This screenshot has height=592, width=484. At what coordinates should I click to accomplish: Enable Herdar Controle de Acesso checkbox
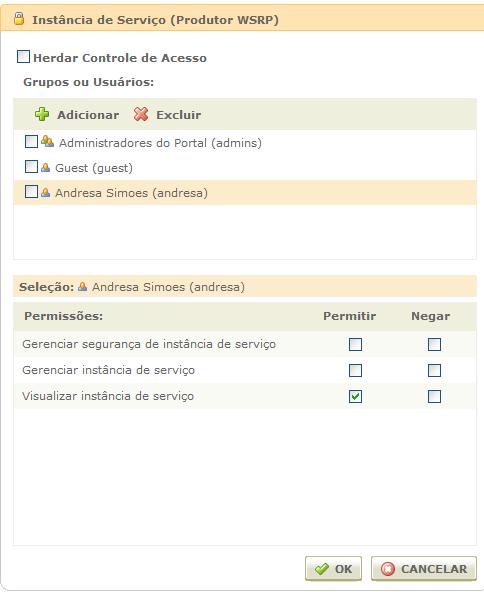point(23,57)
